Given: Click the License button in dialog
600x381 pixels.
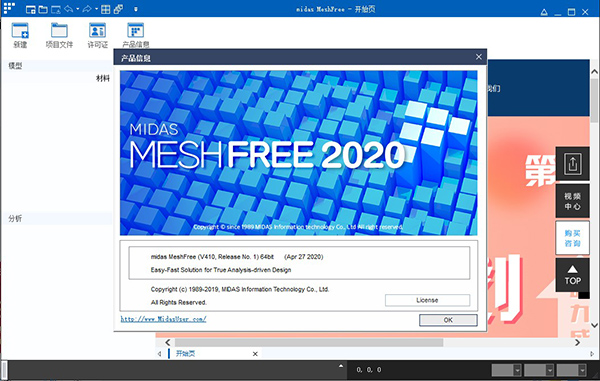Looking at the screenshot, I should point(427,300).
